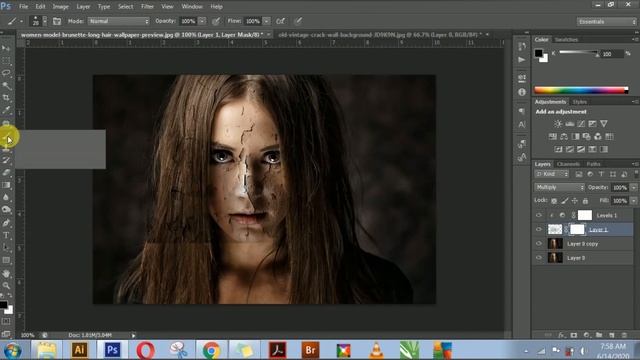Select the Magic Wand tool
This screenshot has height=360, width=640.
pos(6,85)
